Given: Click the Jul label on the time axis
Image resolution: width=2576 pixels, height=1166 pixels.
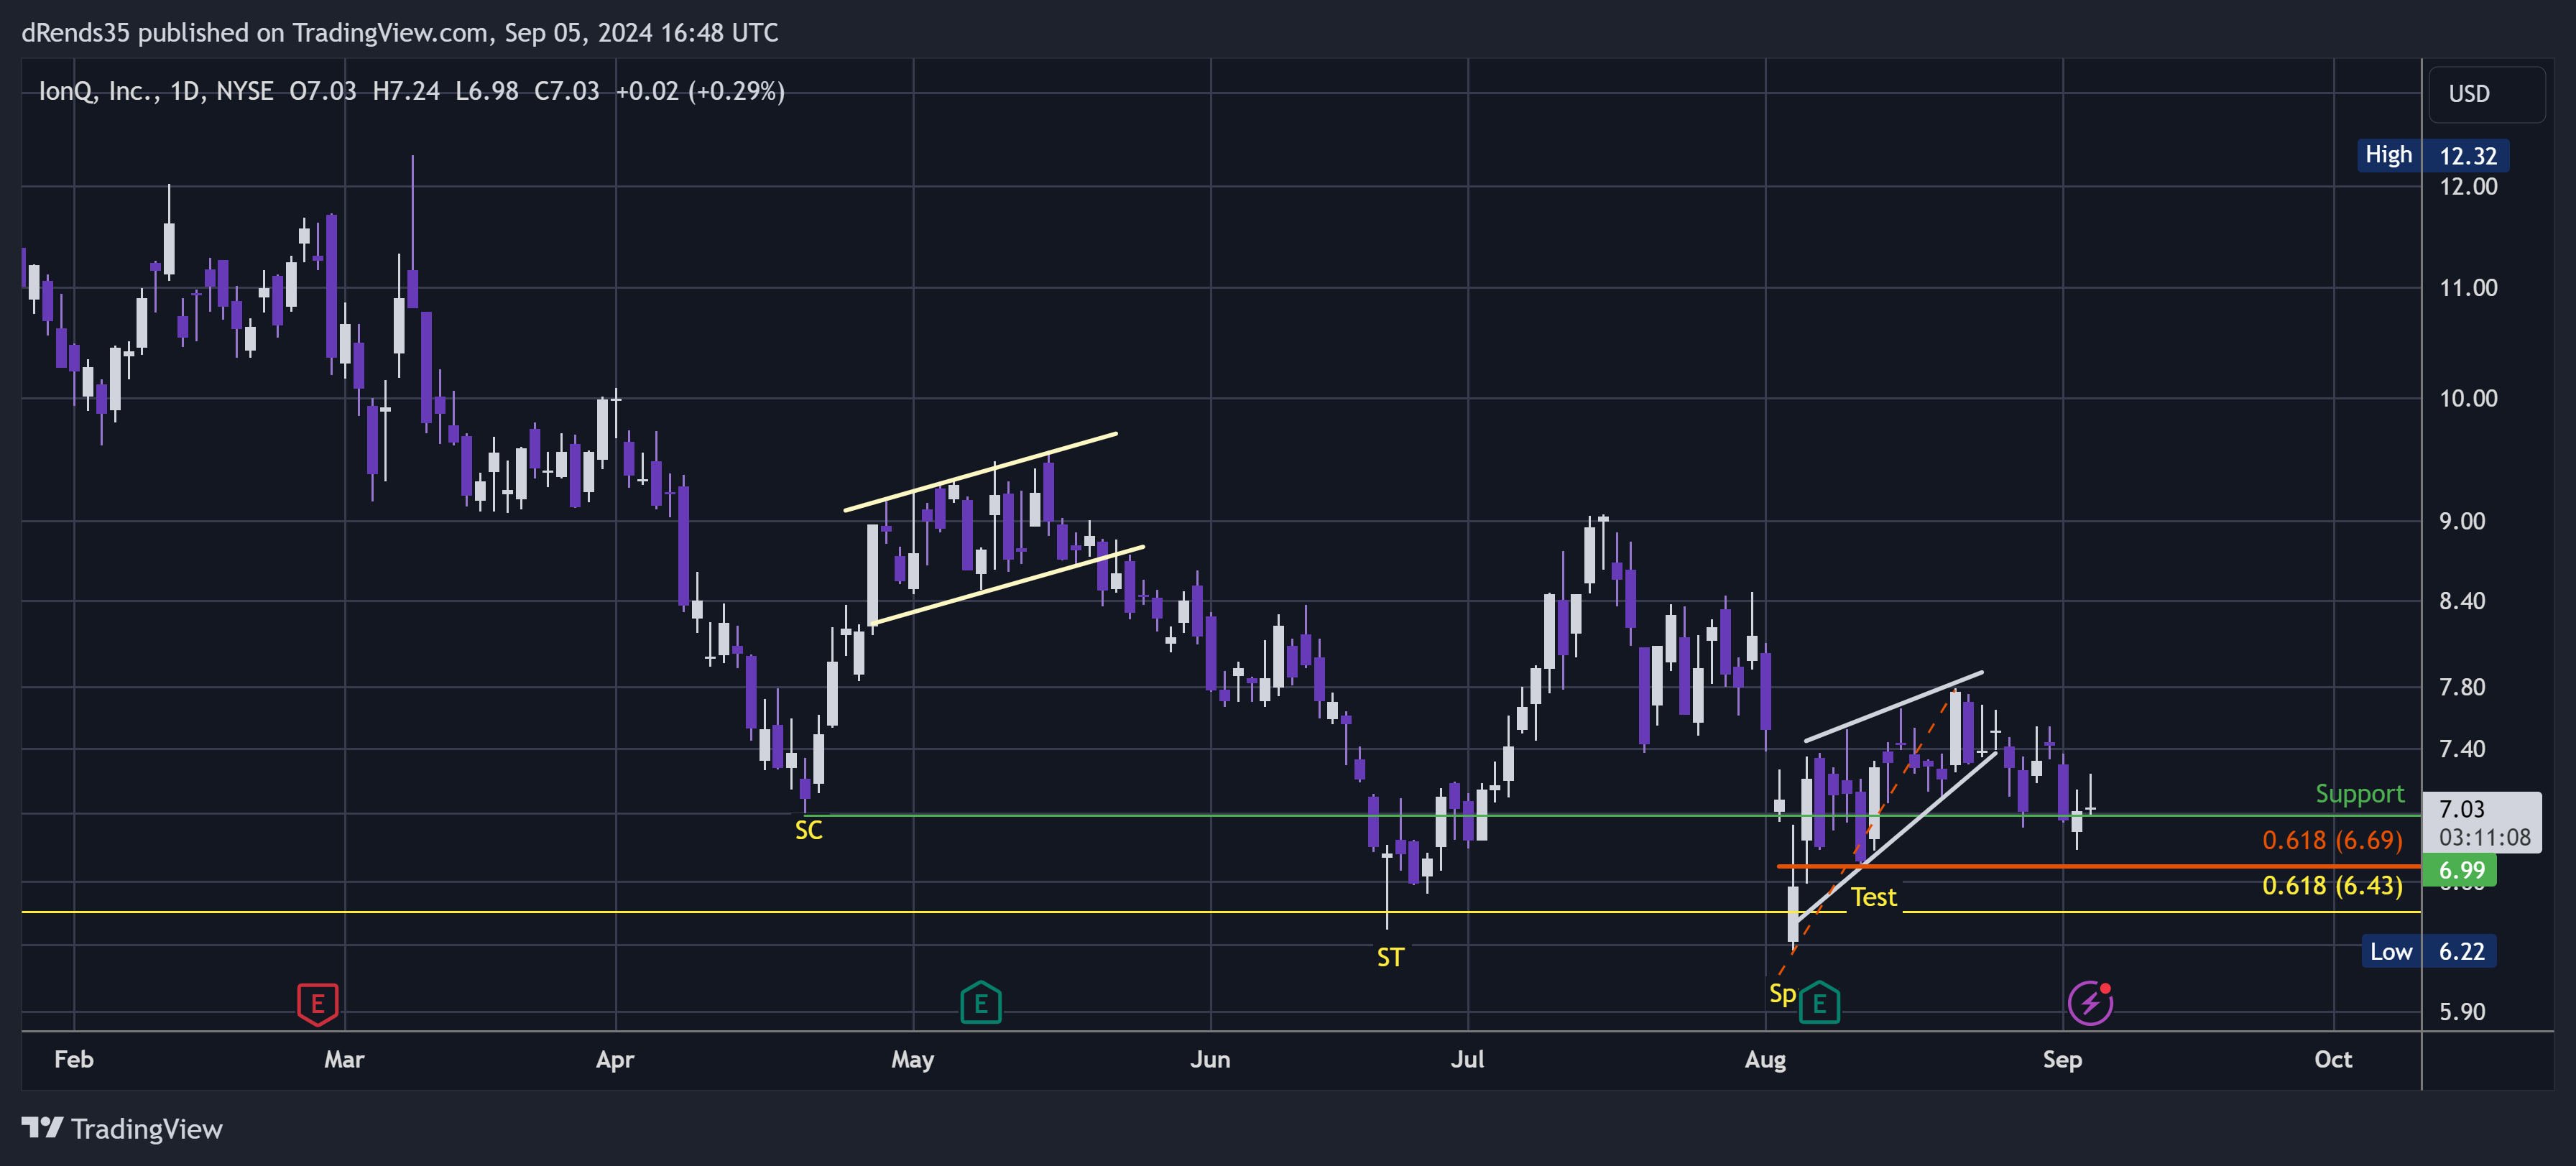Looking at the screenshot, I should (x=1467, y=1060).
